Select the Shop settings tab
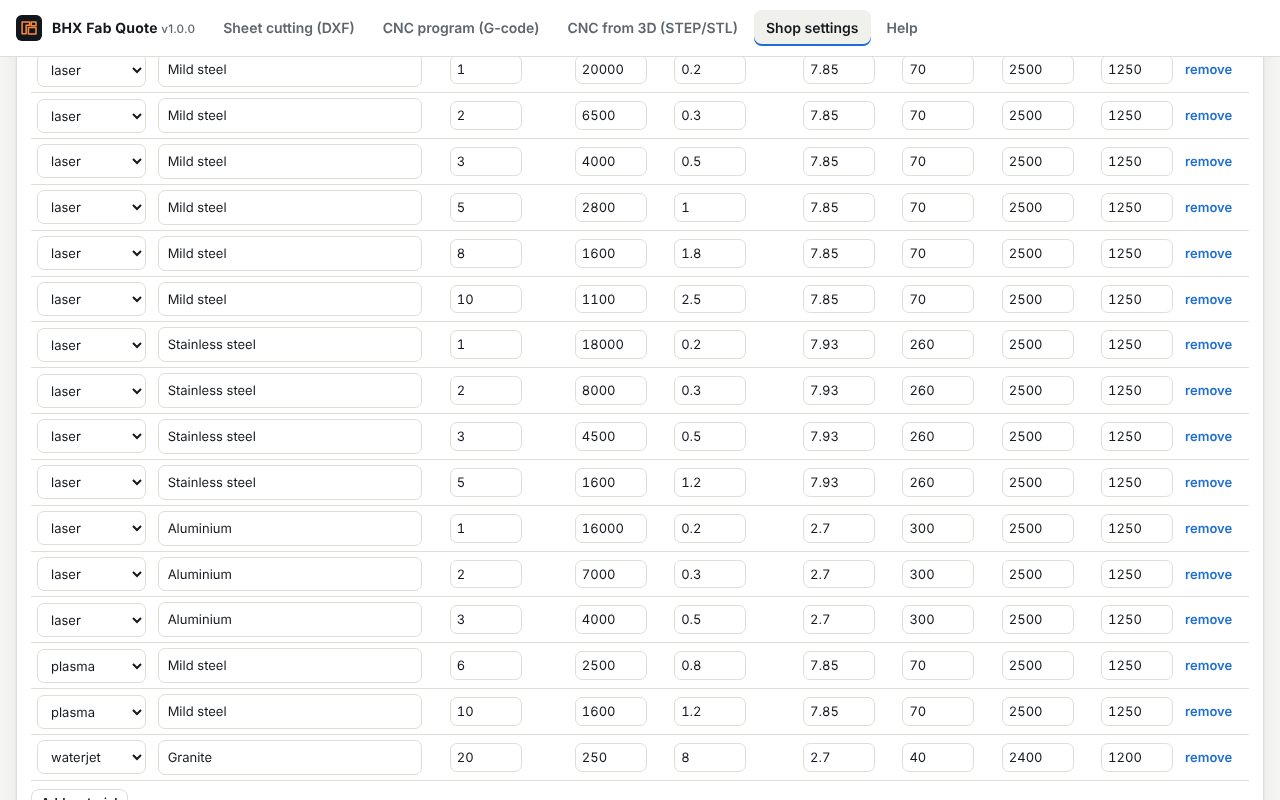 pos(812,28)
